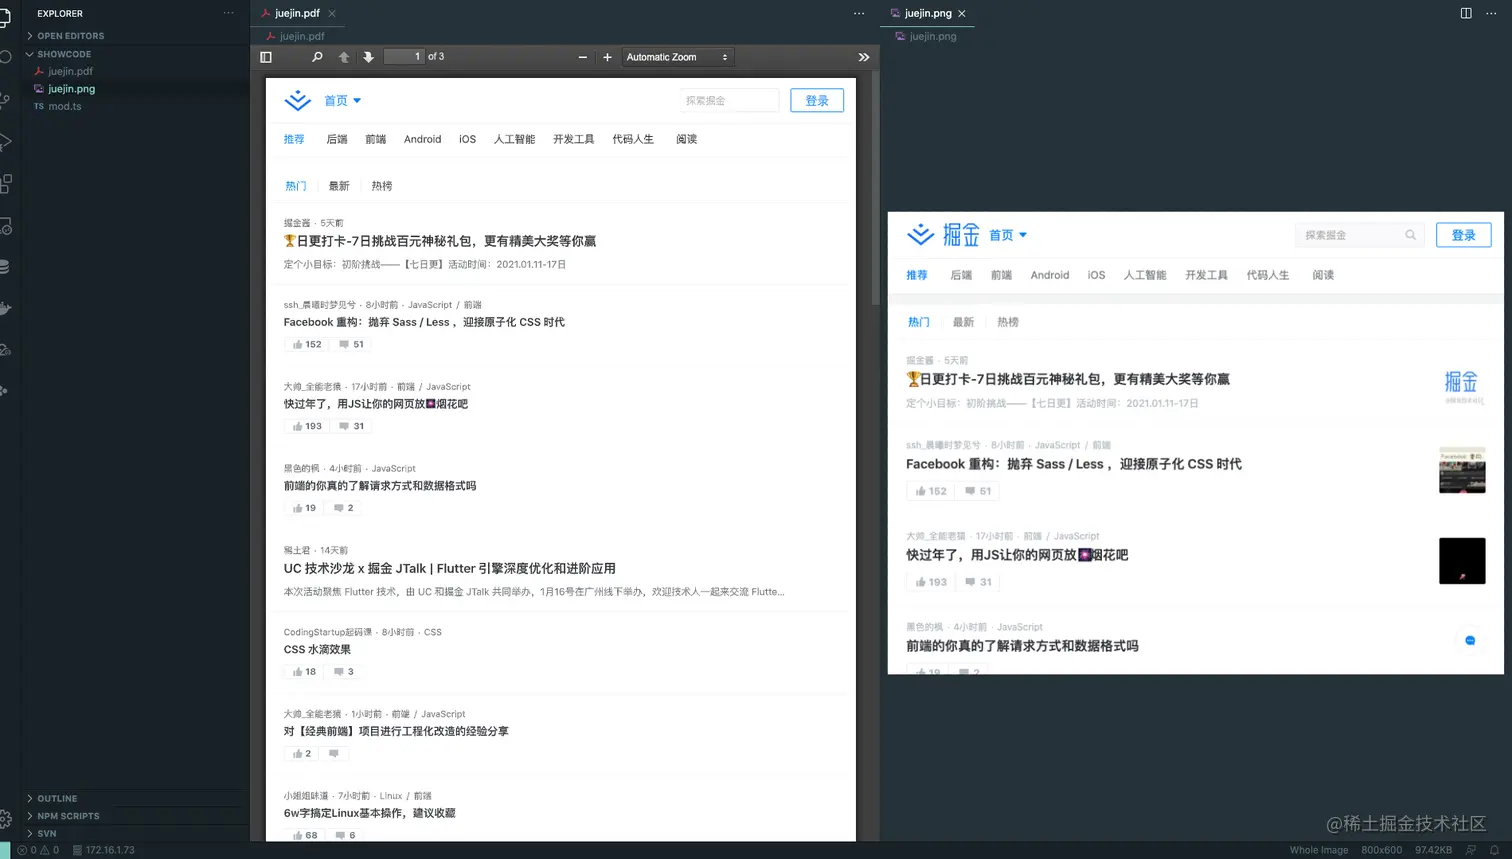Click 800x600 dimensions in status bar
The width and height of the screenshot is (1512, 859).
click(1381, 850)
